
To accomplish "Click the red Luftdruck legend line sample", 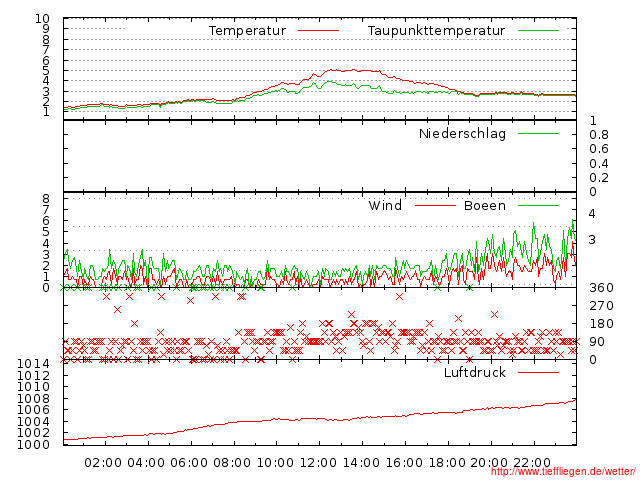I will coord(538,372).
